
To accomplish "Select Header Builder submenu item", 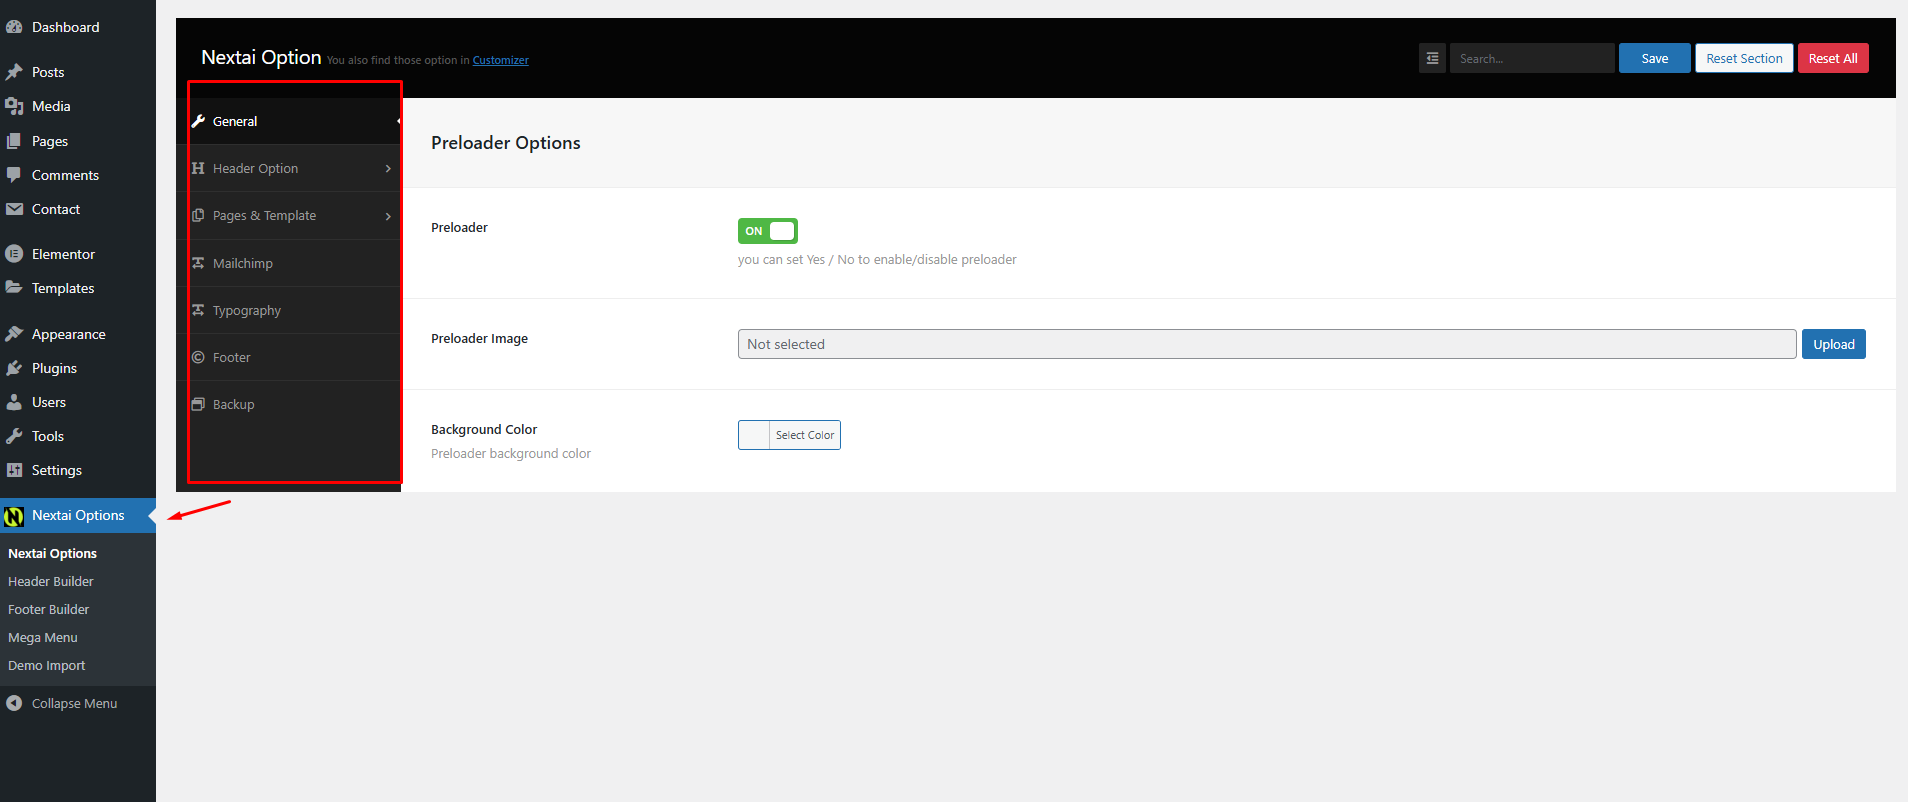I will click(51, 581).
